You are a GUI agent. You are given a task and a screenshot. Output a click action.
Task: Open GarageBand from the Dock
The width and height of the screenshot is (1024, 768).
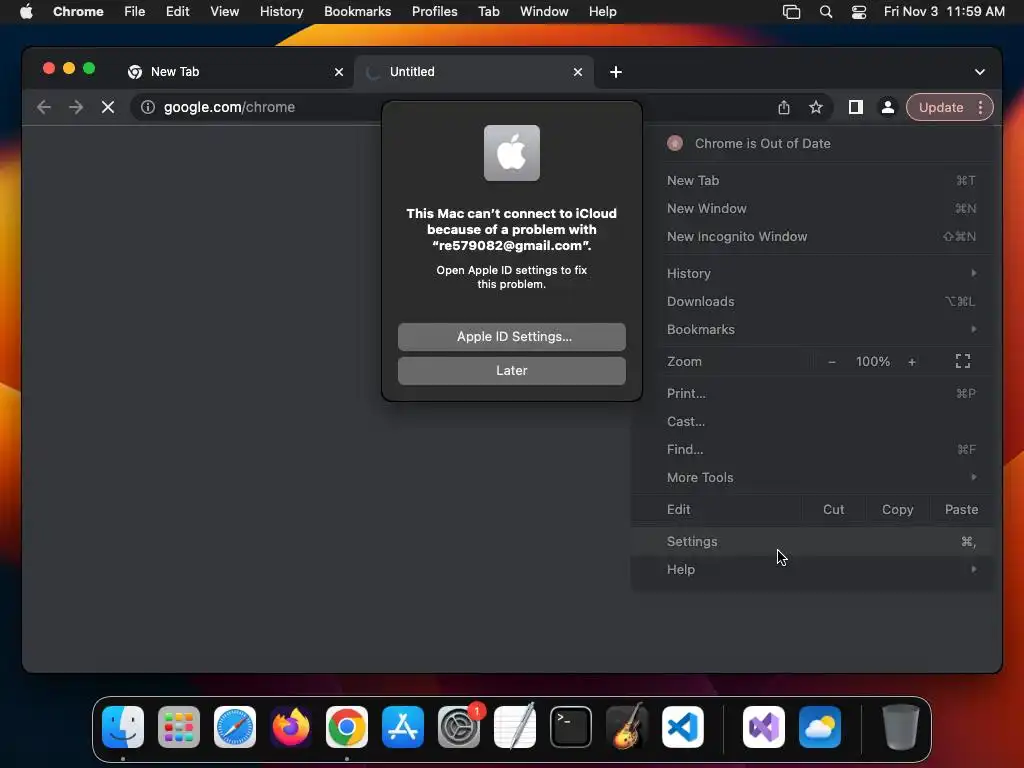[627, 727]
